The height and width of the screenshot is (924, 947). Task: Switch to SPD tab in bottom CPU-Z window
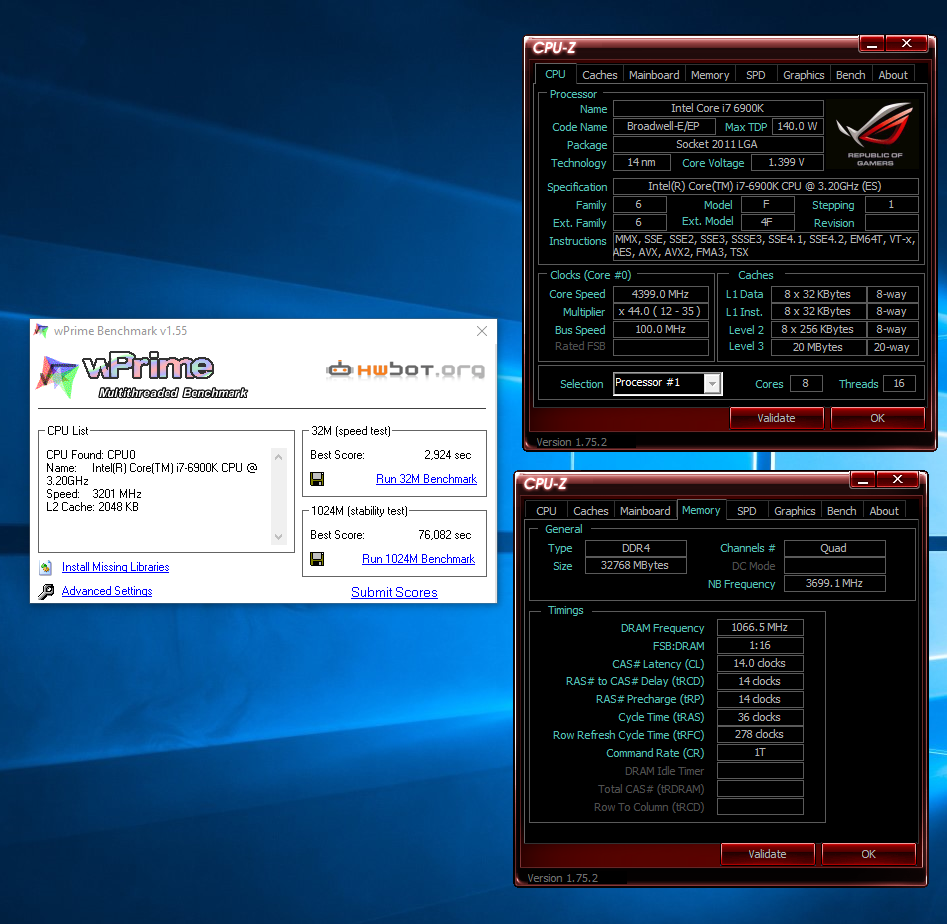coord(746,511)
